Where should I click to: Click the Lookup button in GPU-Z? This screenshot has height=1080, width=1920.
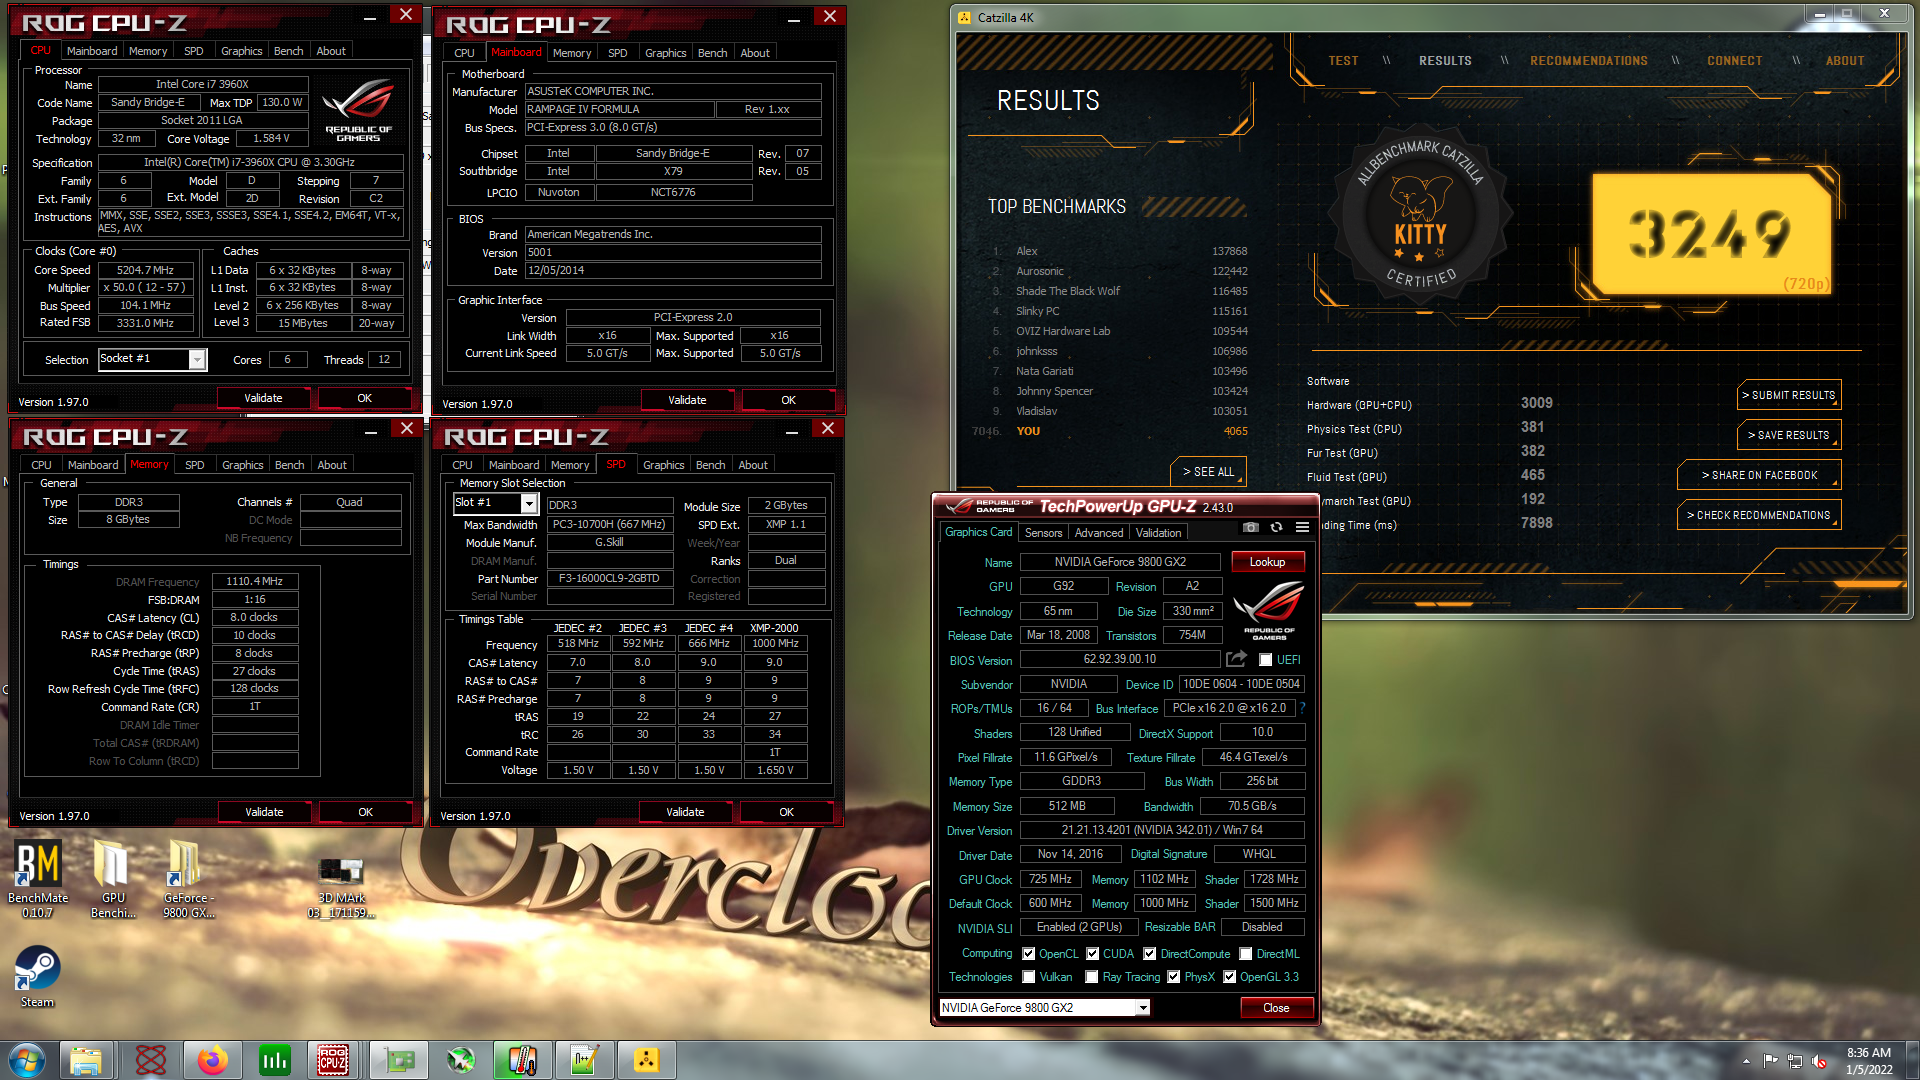click(x=1267, y=562)
